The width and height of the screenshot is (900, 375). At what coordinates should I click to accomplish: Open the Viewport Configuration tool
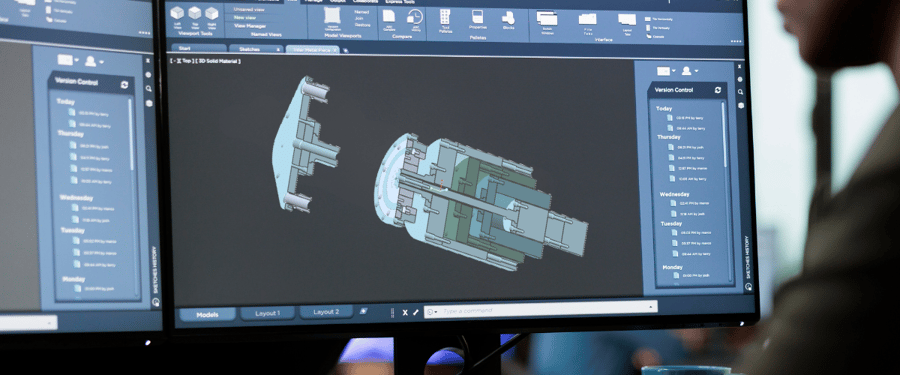pos(332,16)
